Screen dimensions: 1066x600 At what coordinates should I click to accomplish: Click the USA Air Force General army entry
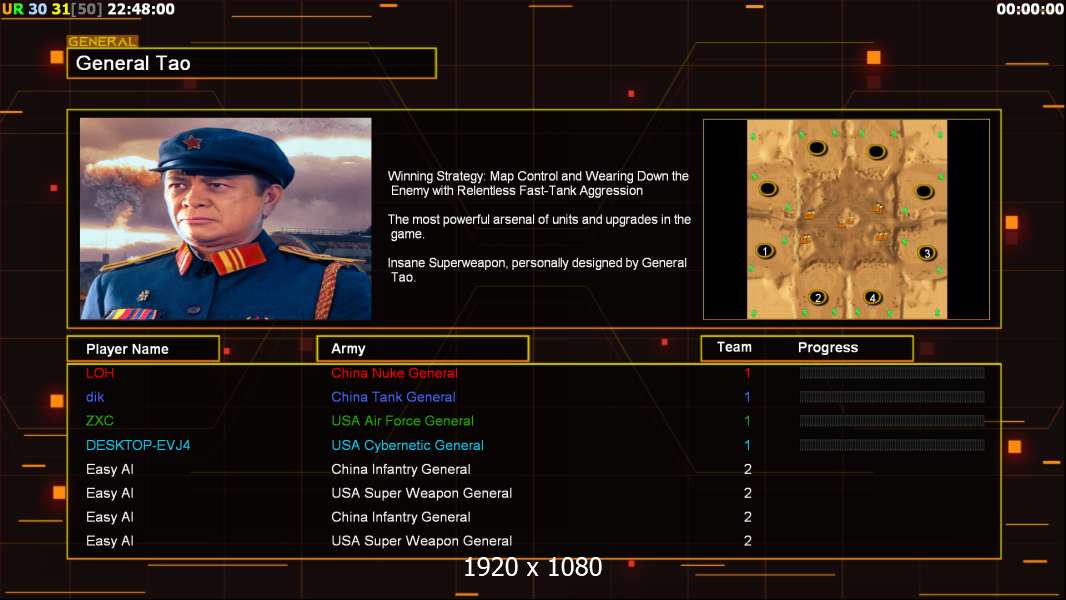pyautogui.click(x=402, y=421)
